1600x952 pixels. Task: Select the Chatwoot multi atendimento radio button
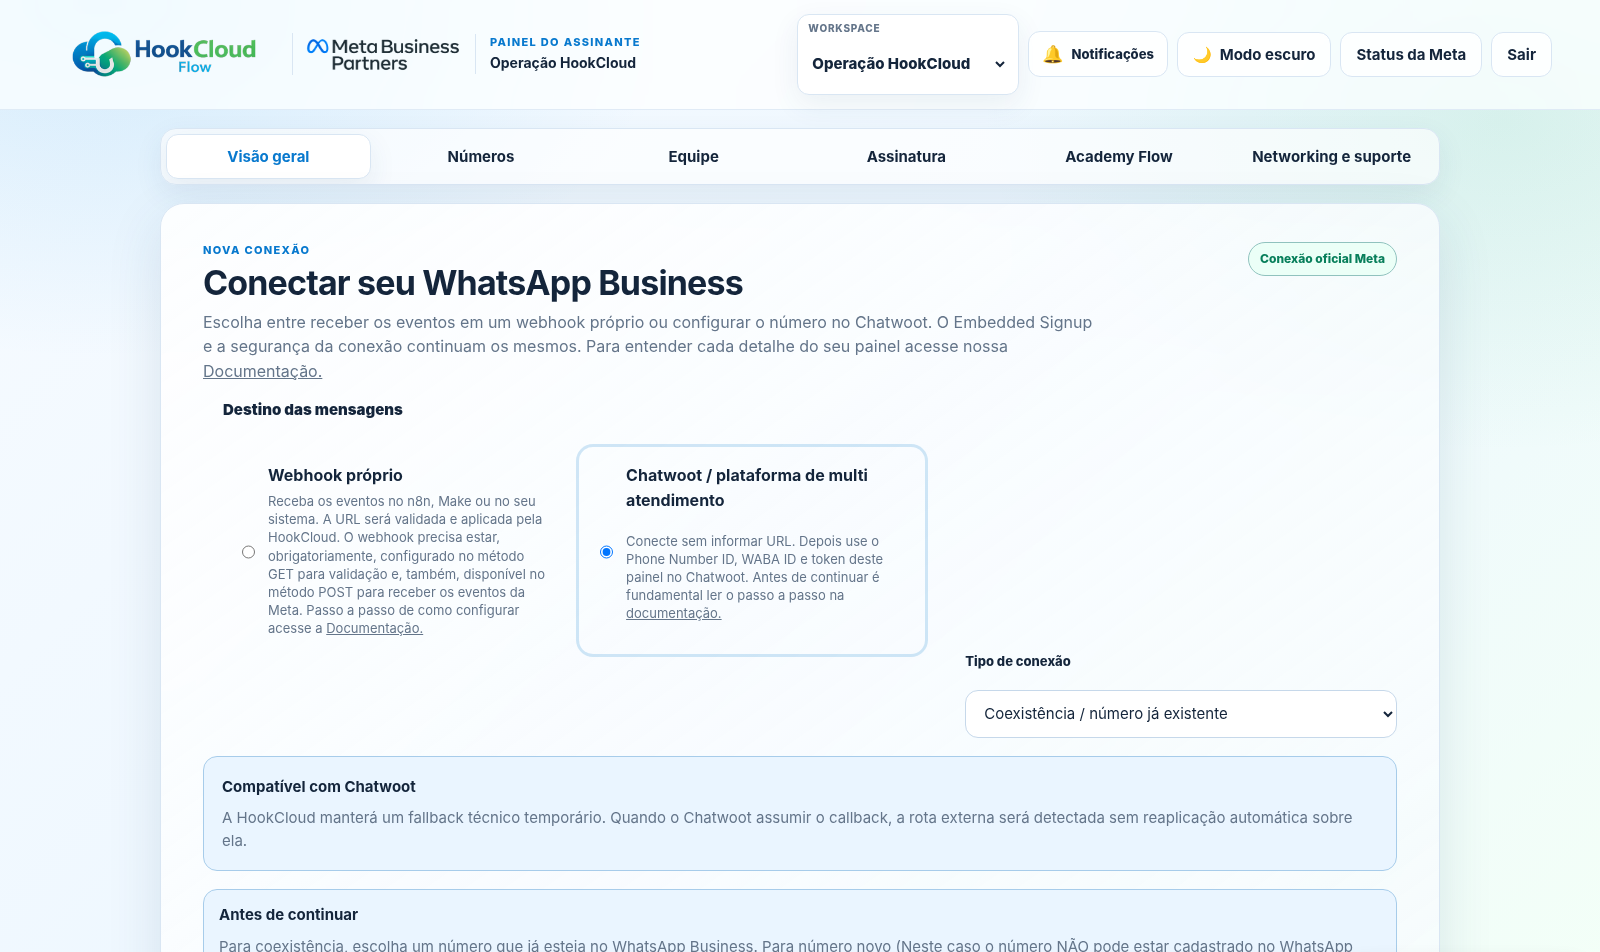[x=606, y=552]
